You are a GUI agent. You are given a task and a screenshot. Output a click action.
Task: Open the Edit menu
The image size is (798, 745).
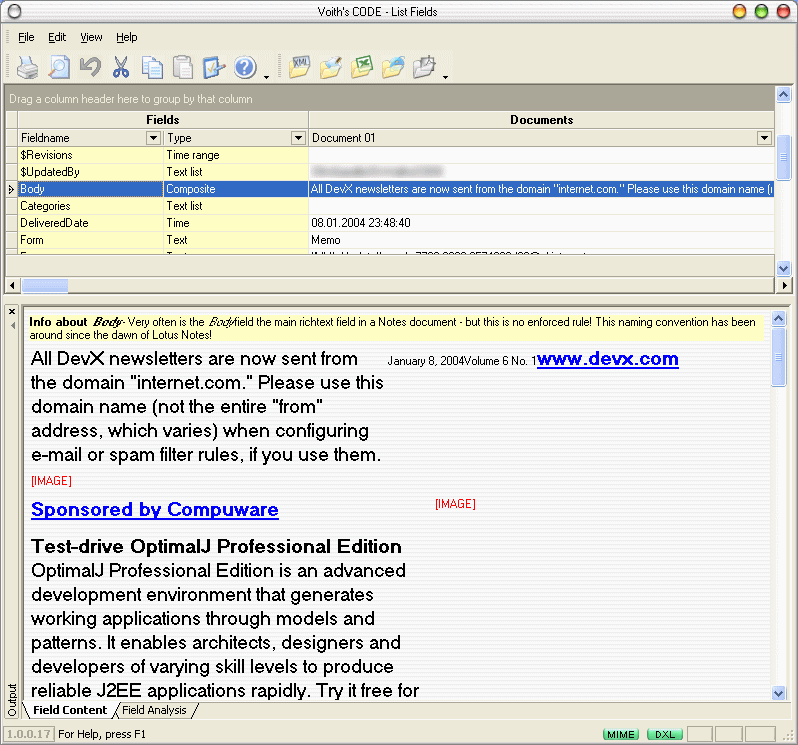coord(57,37)
